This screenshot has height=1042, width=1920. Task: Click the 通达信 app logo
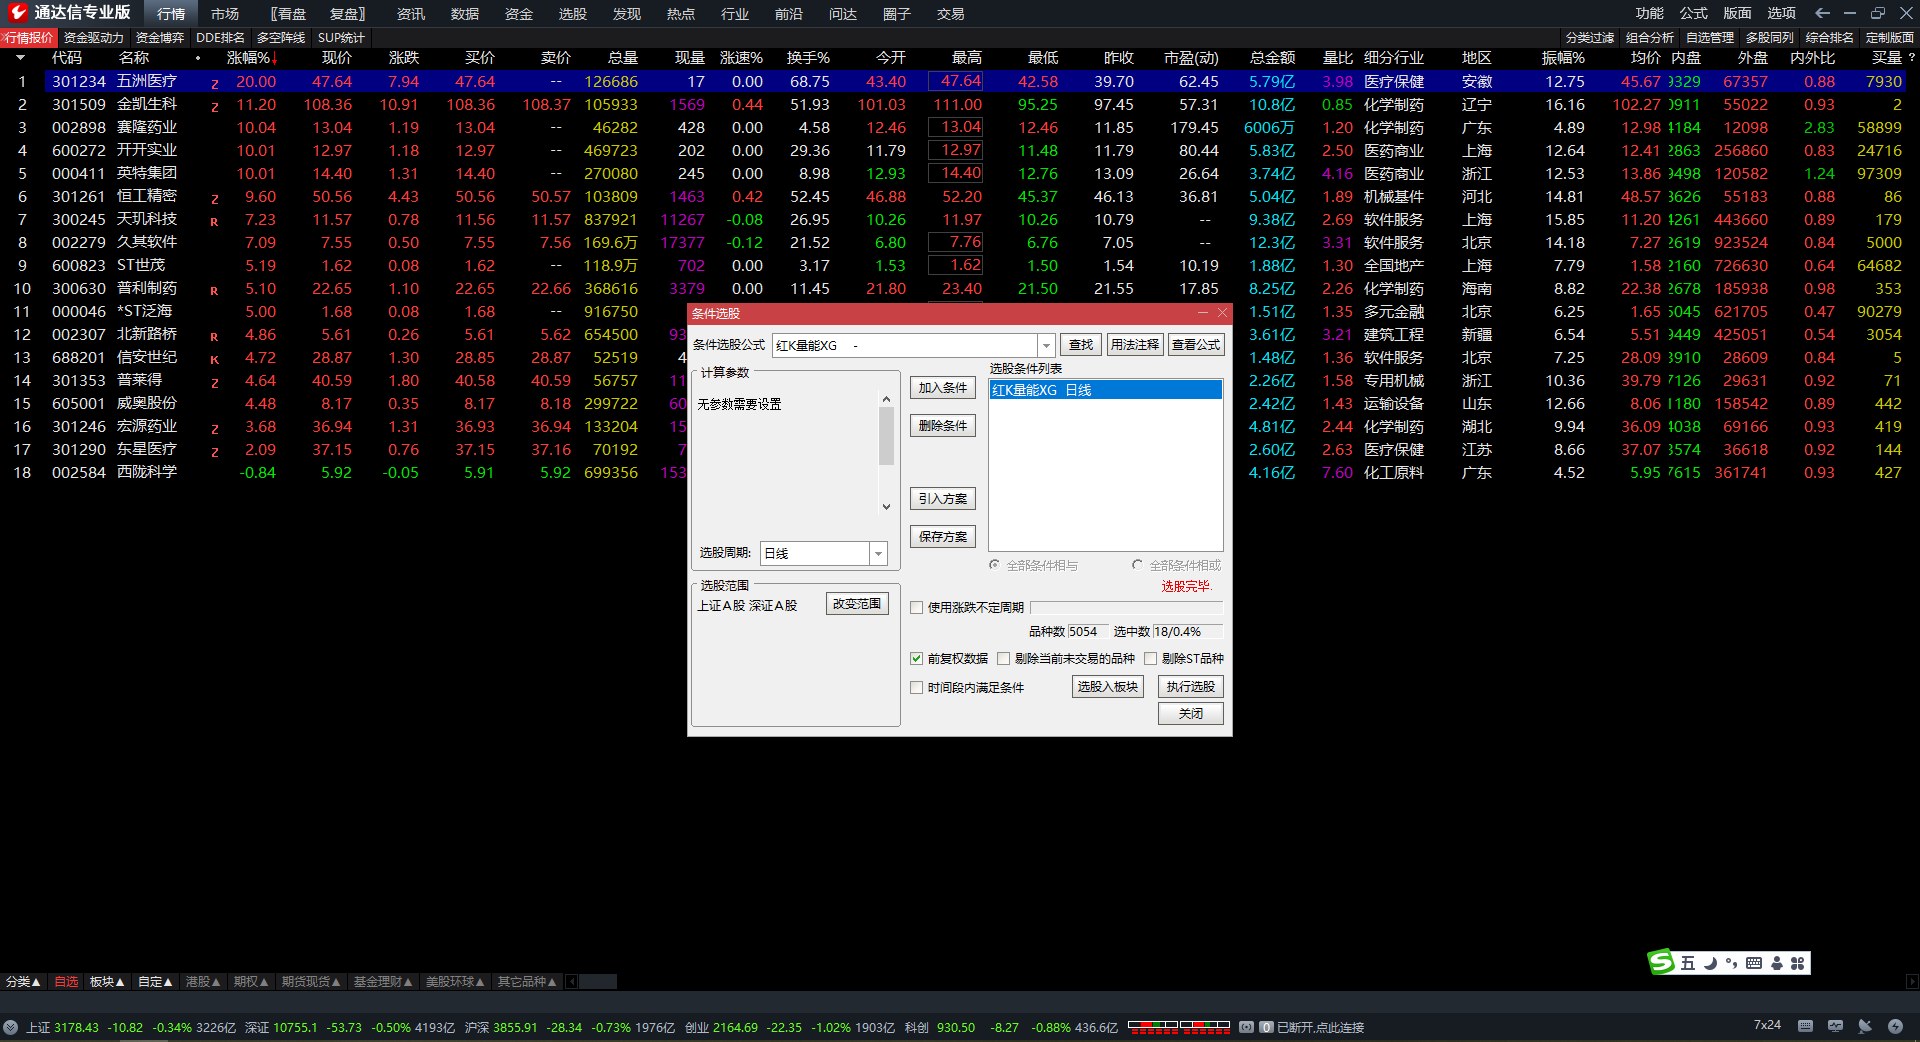point(17,13)
